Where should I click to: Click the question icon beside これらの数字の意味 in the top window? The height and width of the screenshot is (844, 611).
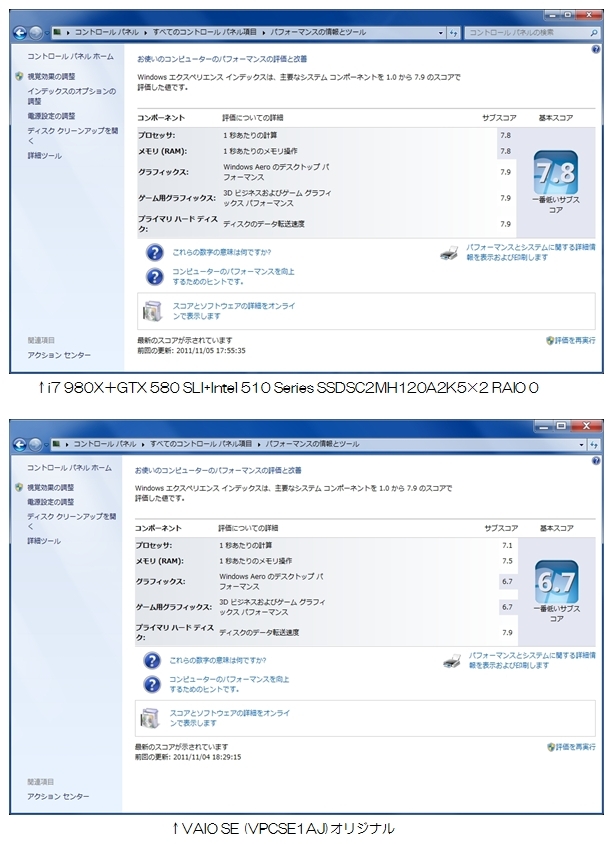(154, 252)
